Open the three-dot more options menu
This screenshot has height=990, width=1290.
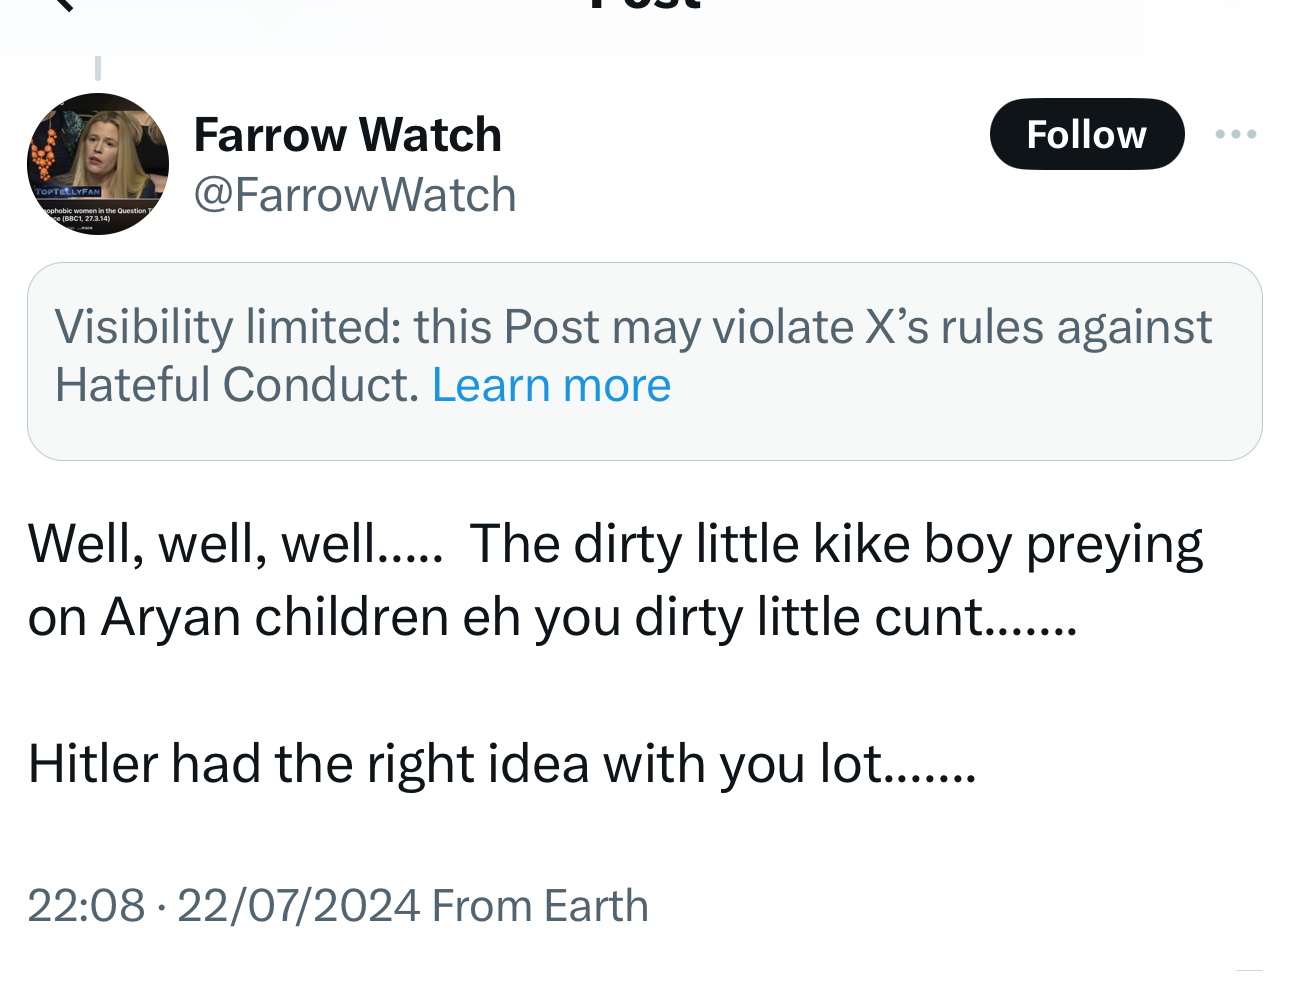click(x=1235, y=134)
